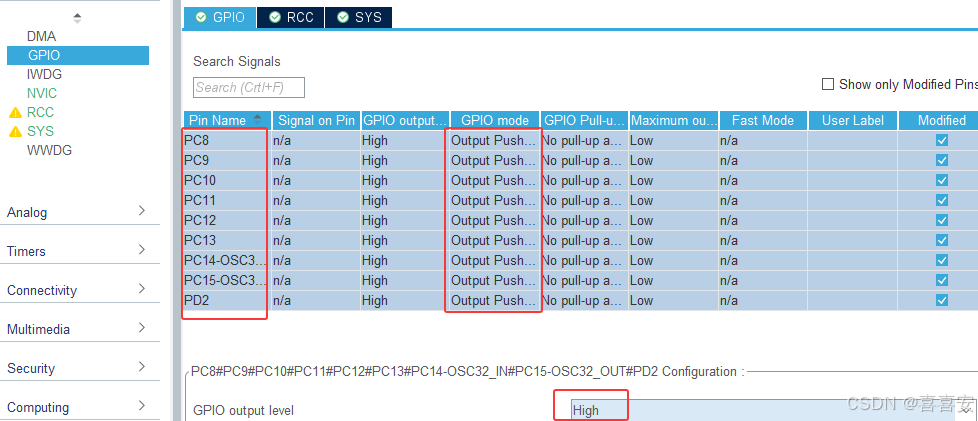Select the PC8 pin name cell
Viewport: 978px width, 421px height.
click(x=227, y=140)
